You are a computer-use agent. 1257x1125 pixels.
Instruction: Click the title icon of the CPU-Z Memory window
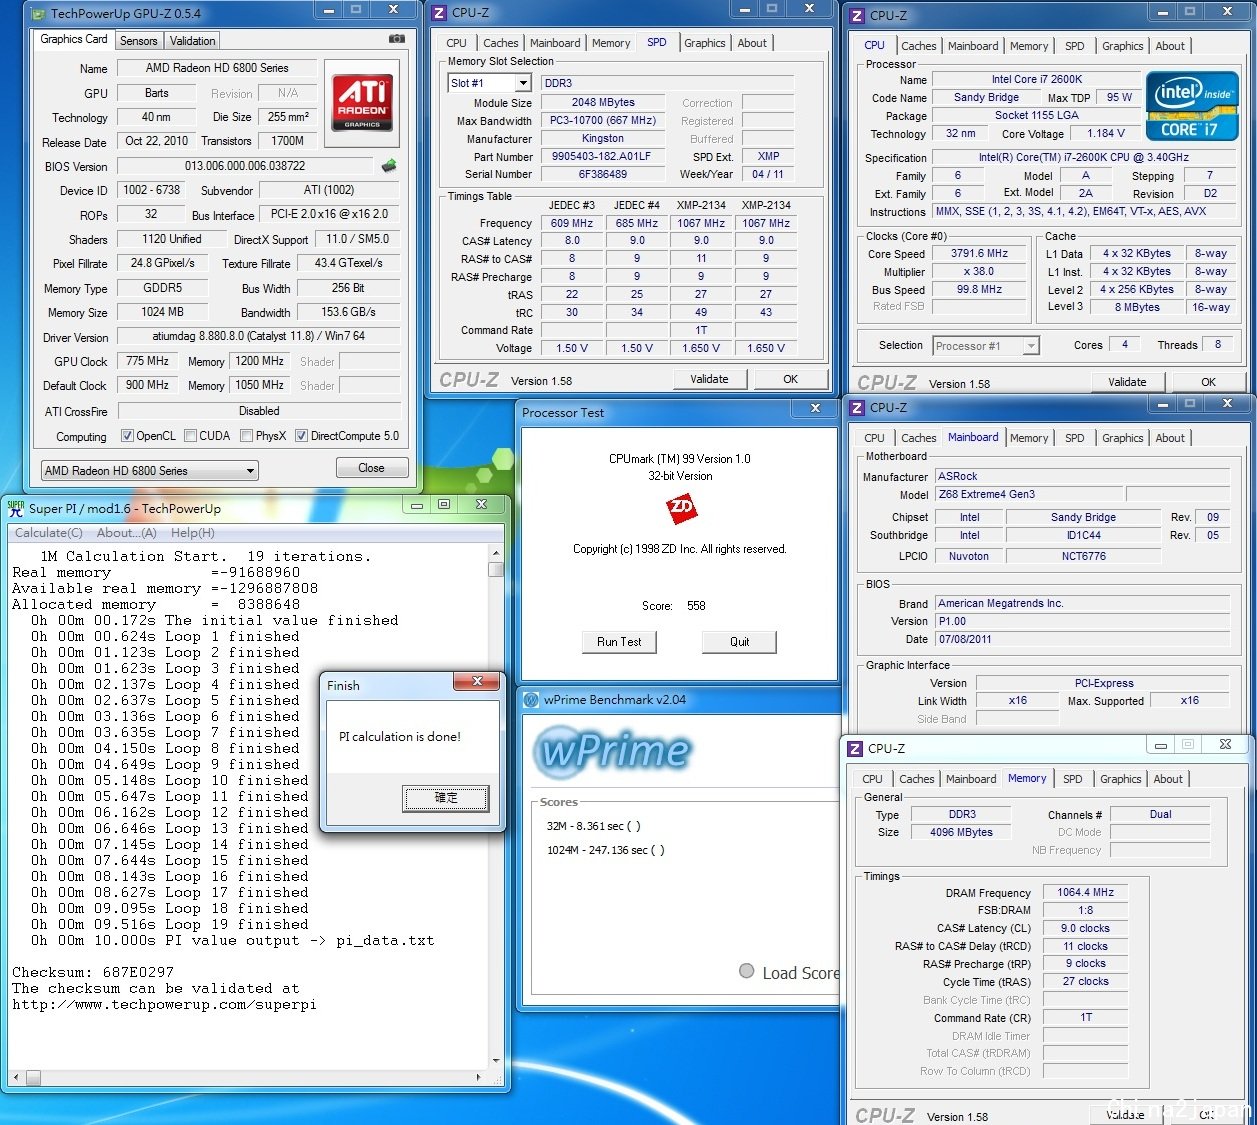click(x=855, y=748)
